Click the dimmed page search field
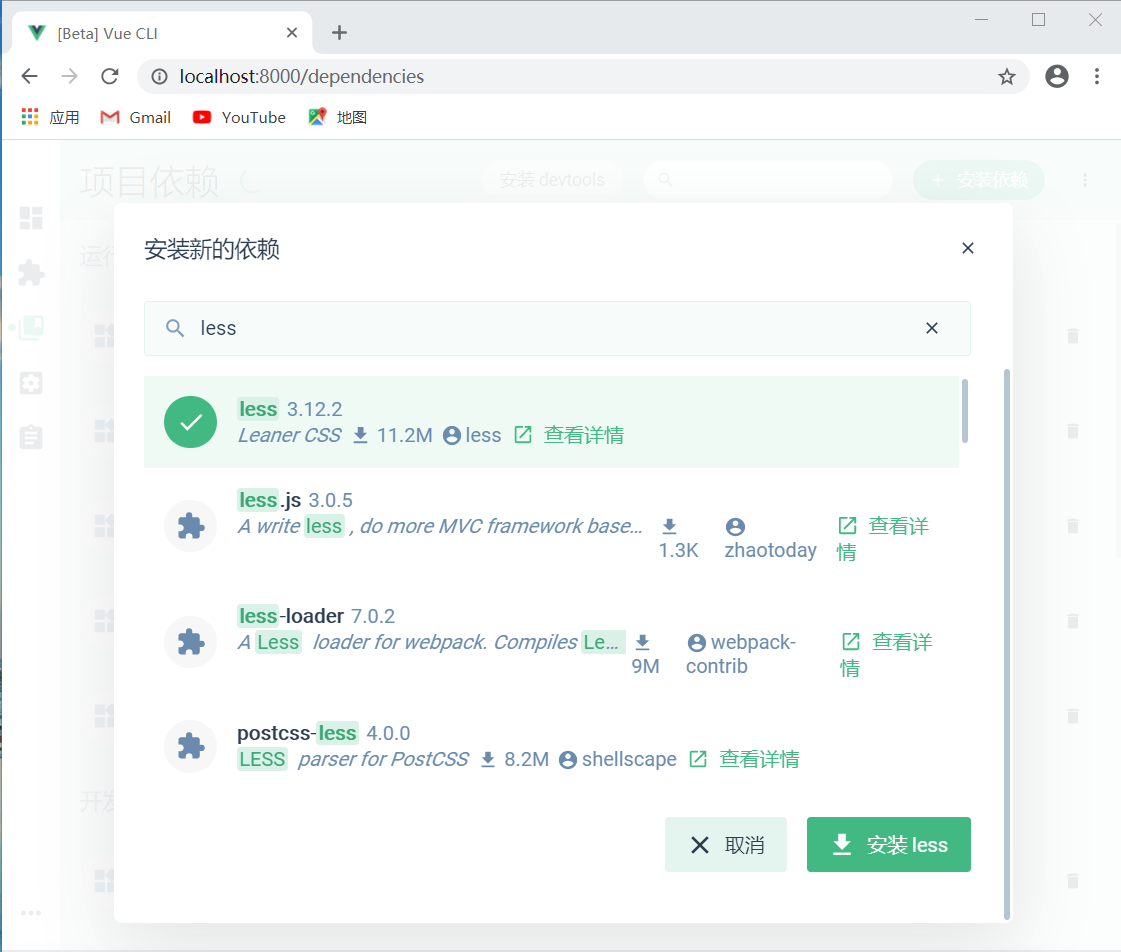1121x952 pixels. 768,180
